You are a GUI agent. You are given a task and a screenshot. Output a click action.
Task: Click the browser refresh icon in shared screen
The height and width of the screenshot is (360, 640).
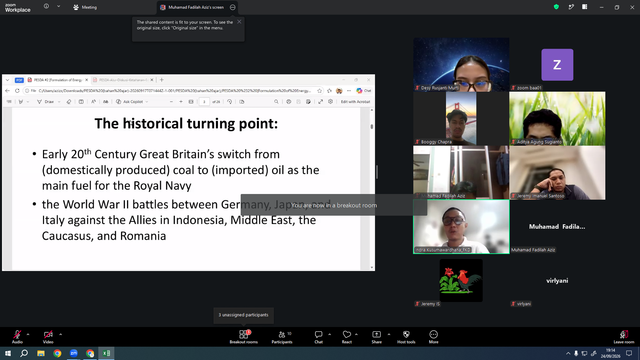coord(17,91)
